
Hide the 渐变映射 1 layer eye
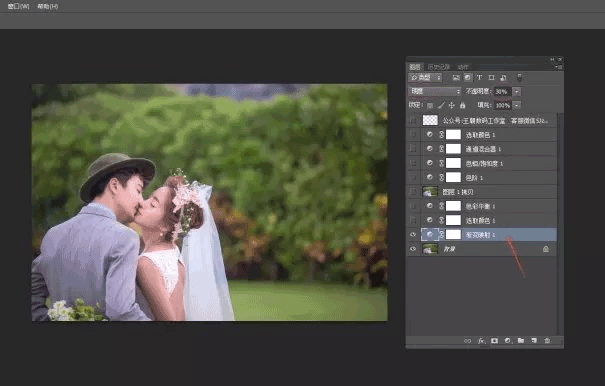413,234
